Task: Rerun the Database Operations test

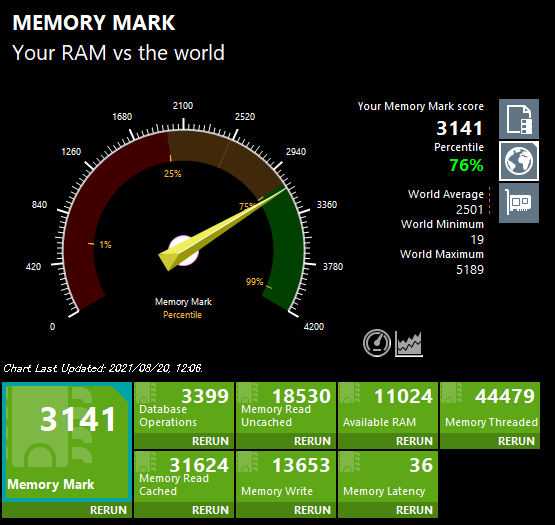Action: click(210, 441)
